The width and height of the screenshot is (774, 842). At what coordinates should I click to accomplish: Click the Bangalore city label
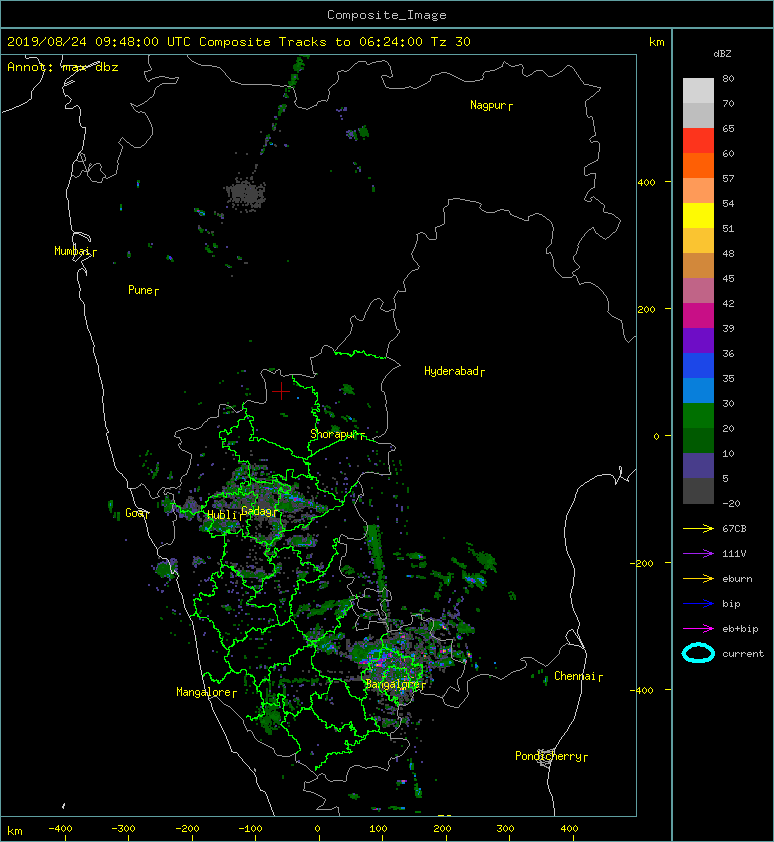click(x=395, y=684)
